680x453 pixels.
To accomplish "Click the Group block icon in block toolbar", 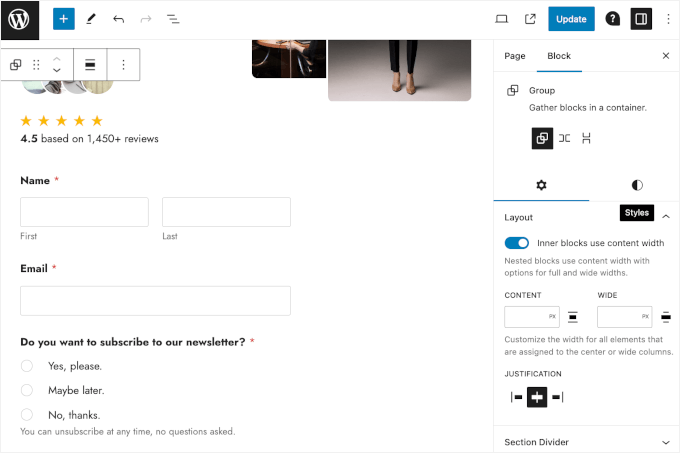I will 16,65.
